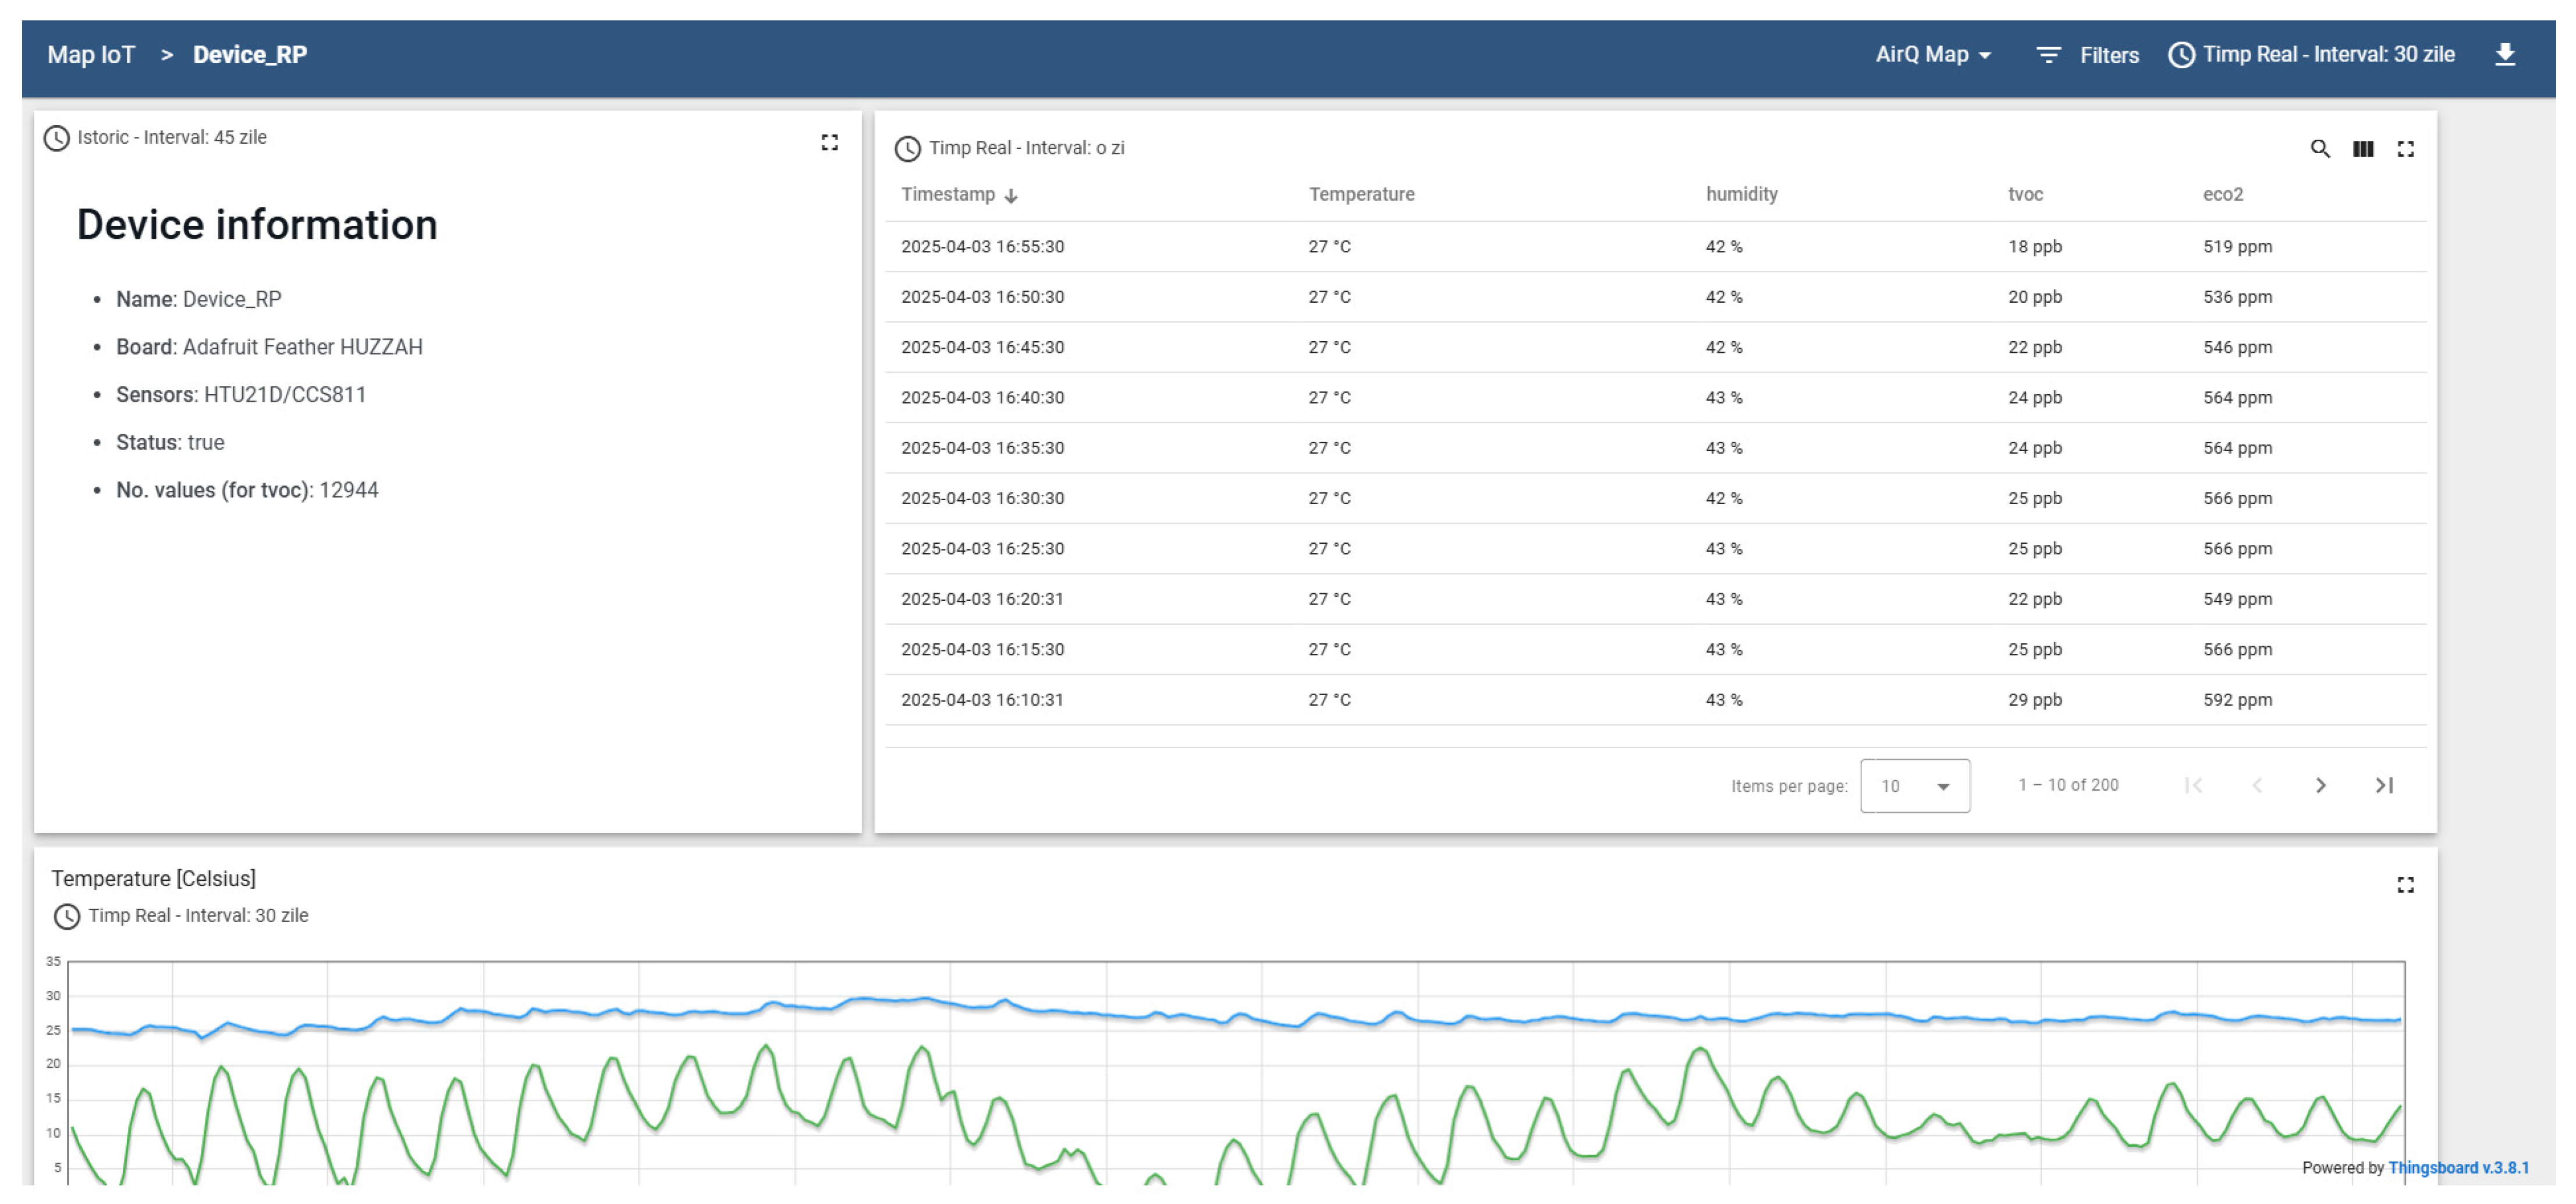Viewport: 2576px width, 1204px height.
Task: Click 'Timp Real - Interval: o zi' label
Action: click(1026, 148)
